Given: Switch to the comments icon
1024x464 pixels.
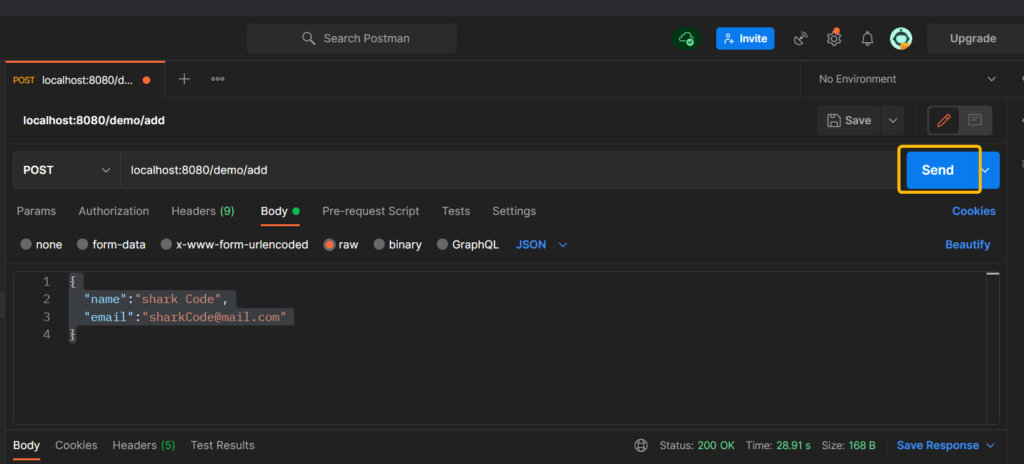Looking at the screenshot, I should pyautogui.click(x=975, y=120).
